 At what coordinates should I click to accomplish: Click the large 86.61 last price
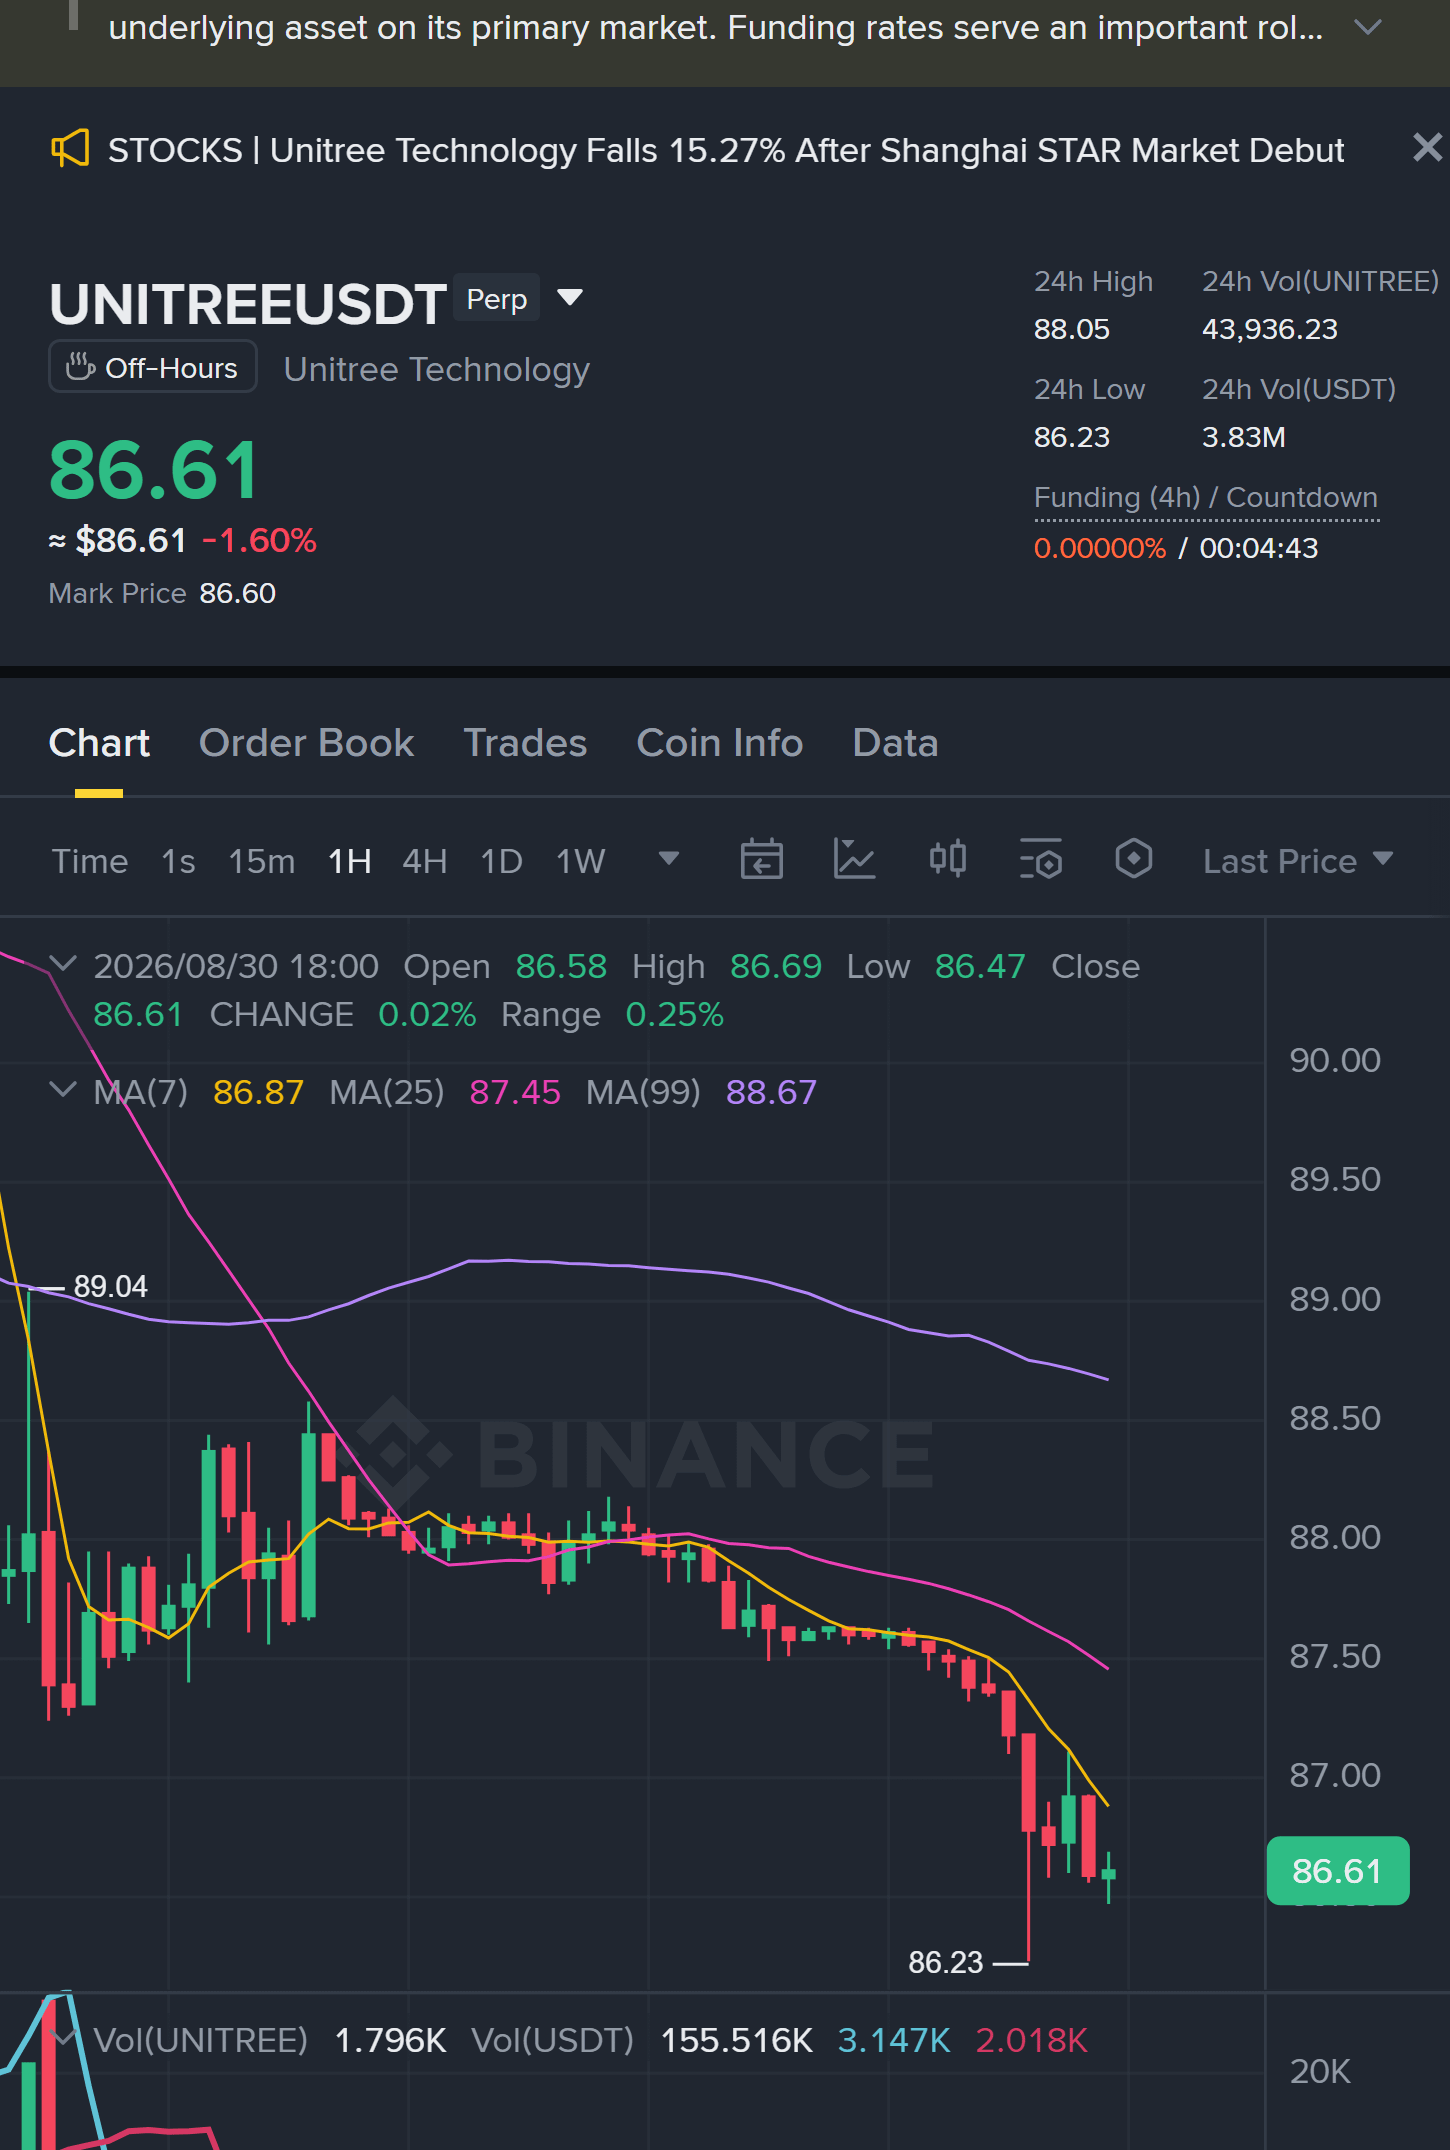154,470
